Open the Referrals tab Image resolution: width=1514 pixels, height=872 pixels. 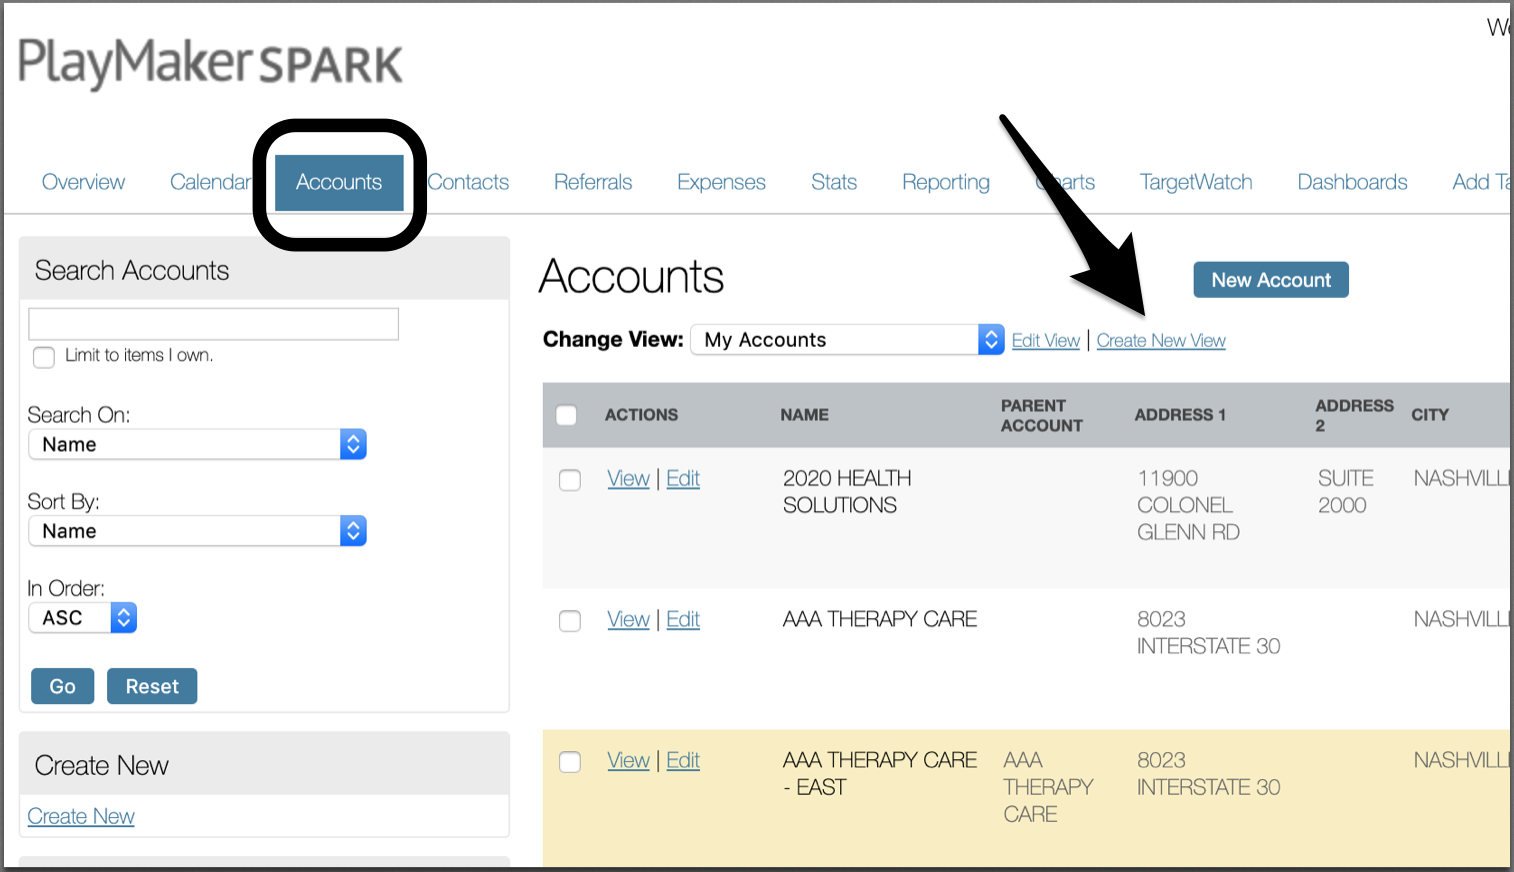tap(593, 182)
